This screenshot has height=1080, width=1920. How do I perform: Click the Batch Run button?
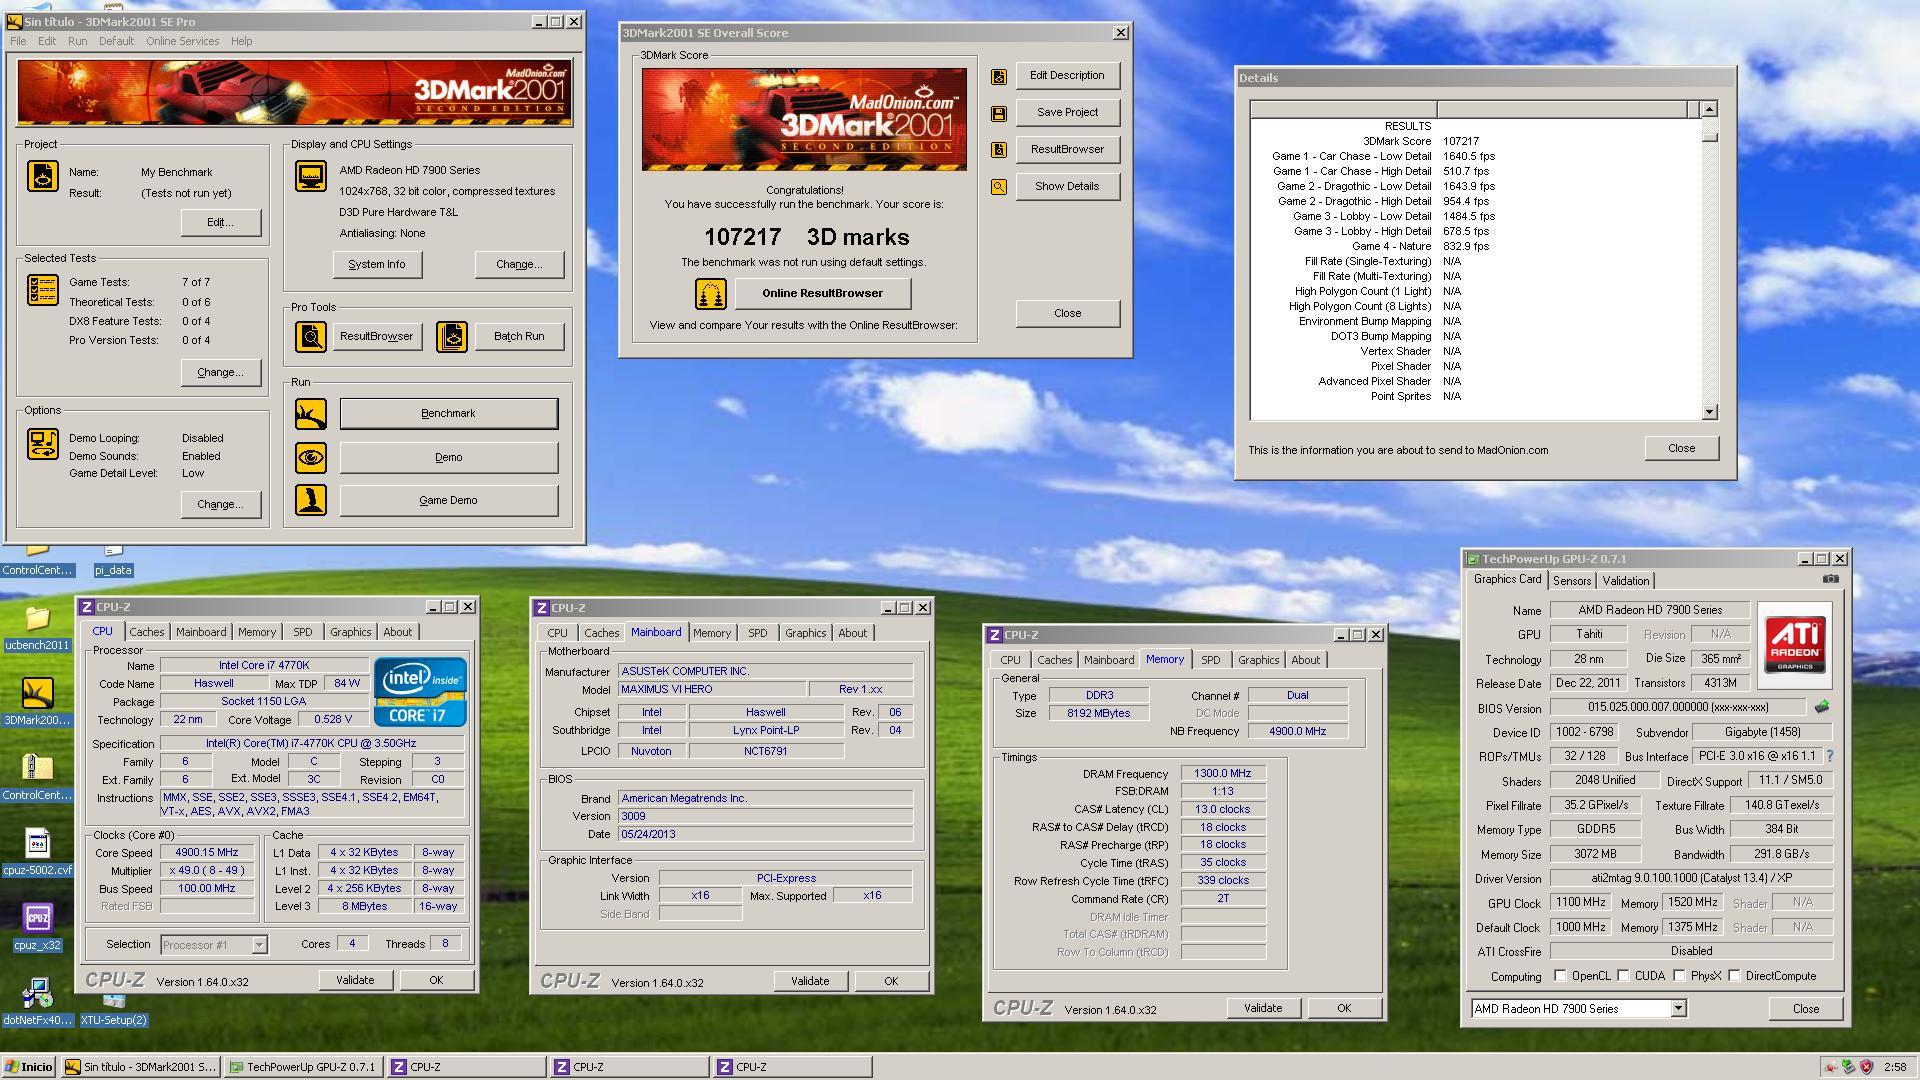pos(519,337)
